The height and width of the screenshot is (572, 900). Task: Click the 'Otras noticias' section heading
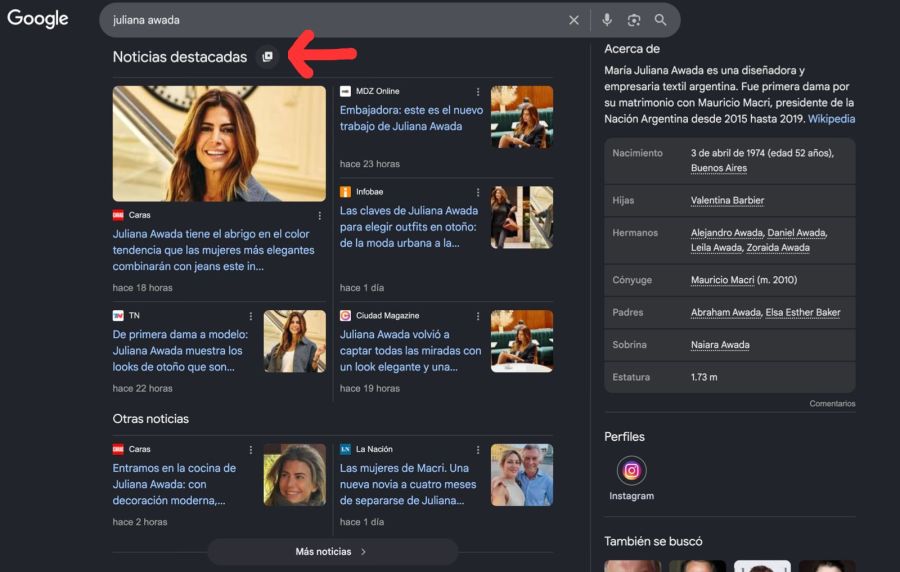[x=150, y=419]
